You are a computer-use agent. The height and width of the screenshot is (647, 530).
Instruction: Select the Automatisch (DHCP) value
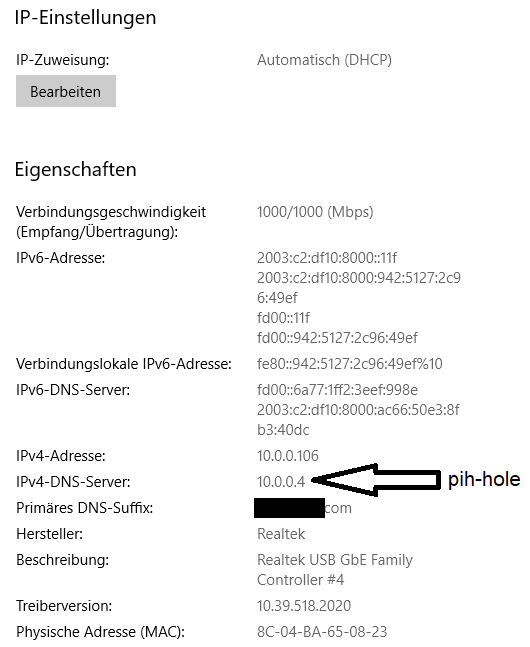click(x=324, y=60)
